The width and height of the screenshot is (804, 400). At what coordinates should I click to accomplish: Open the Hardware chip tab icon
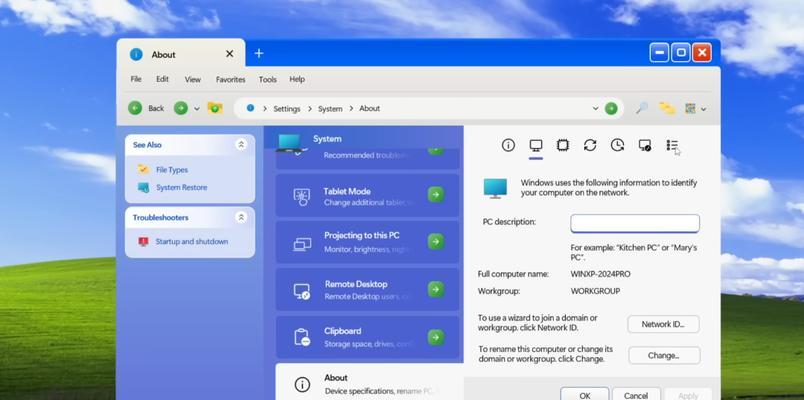click(562, 145)
